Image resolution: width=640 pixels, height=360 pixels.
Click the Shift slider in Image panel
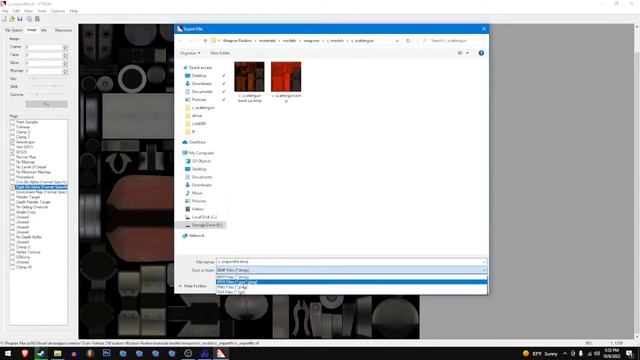47,87
